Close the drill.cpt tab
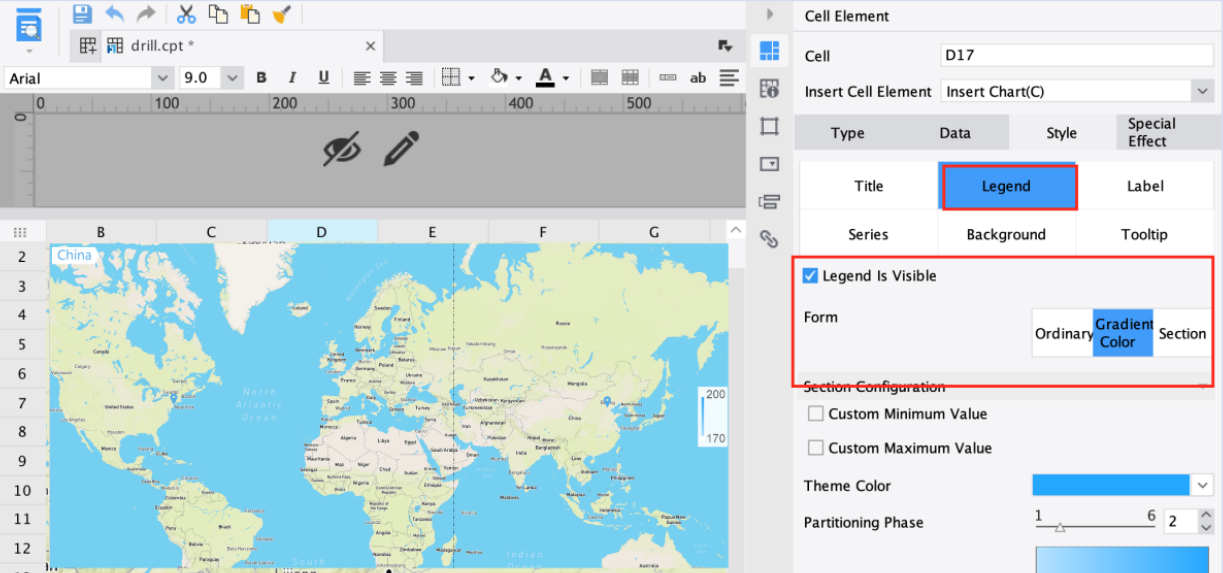The image size is (1223, 573). (370, 45)
